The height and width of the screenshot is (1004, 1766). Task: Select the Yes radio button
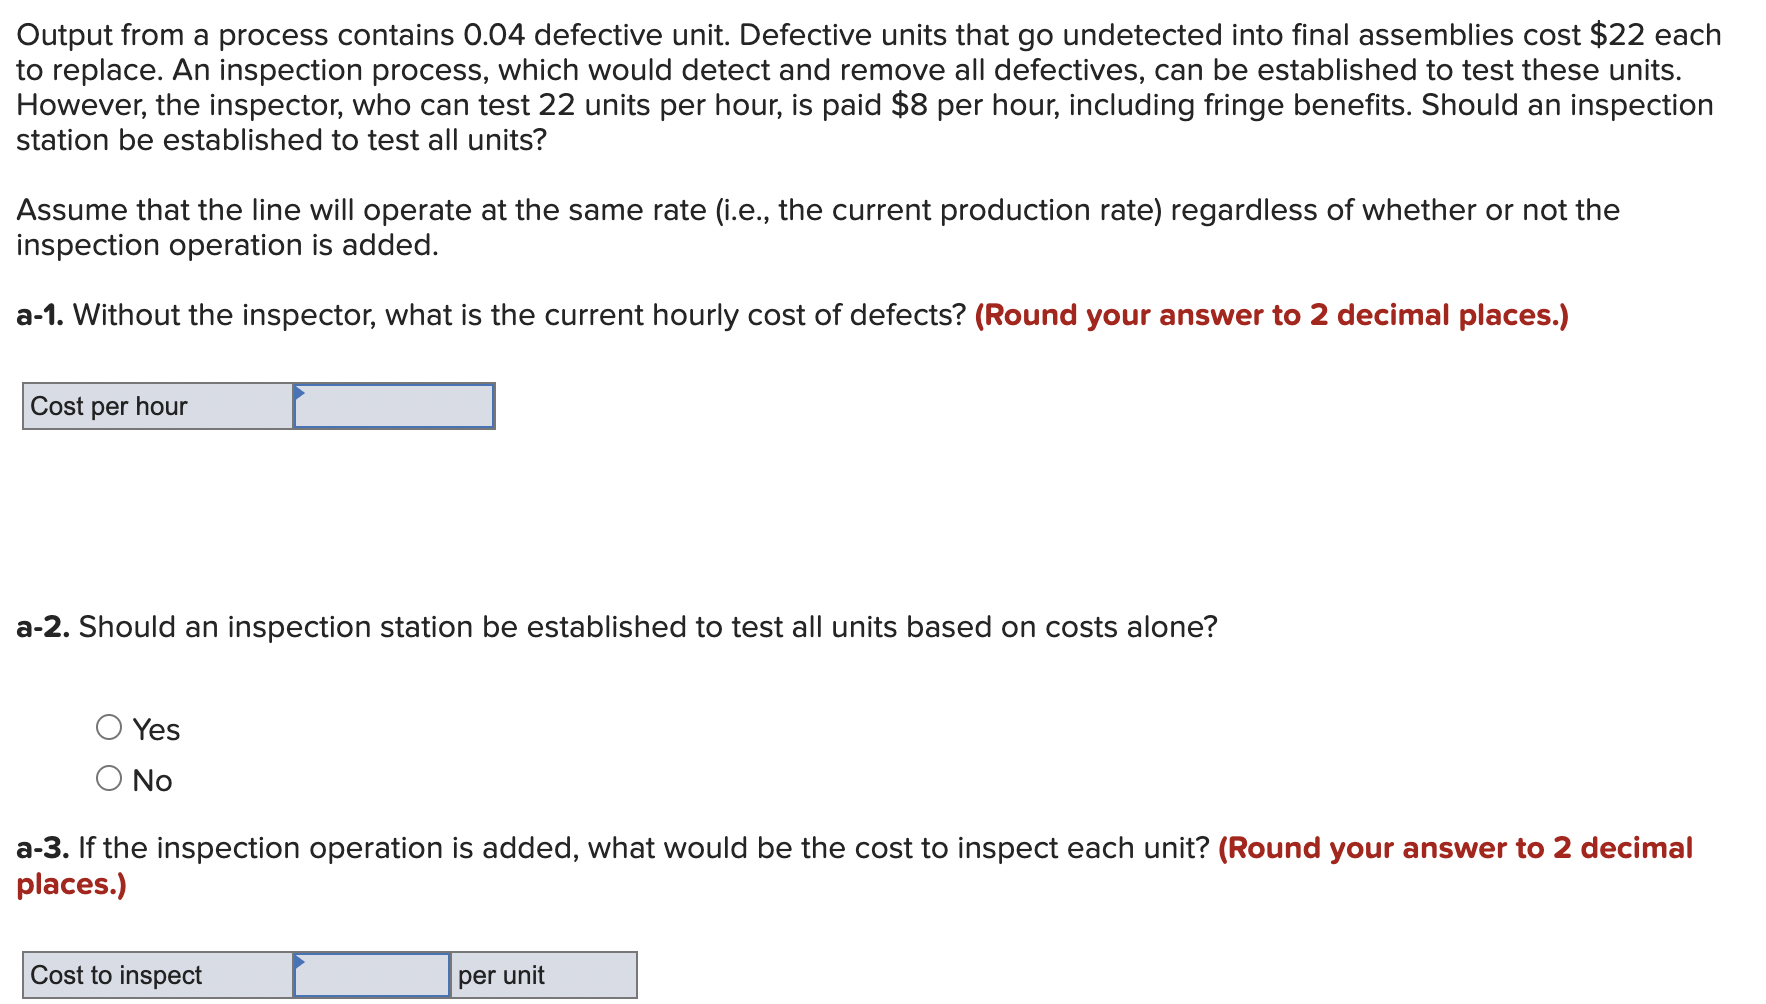click(x=108, y=728)
